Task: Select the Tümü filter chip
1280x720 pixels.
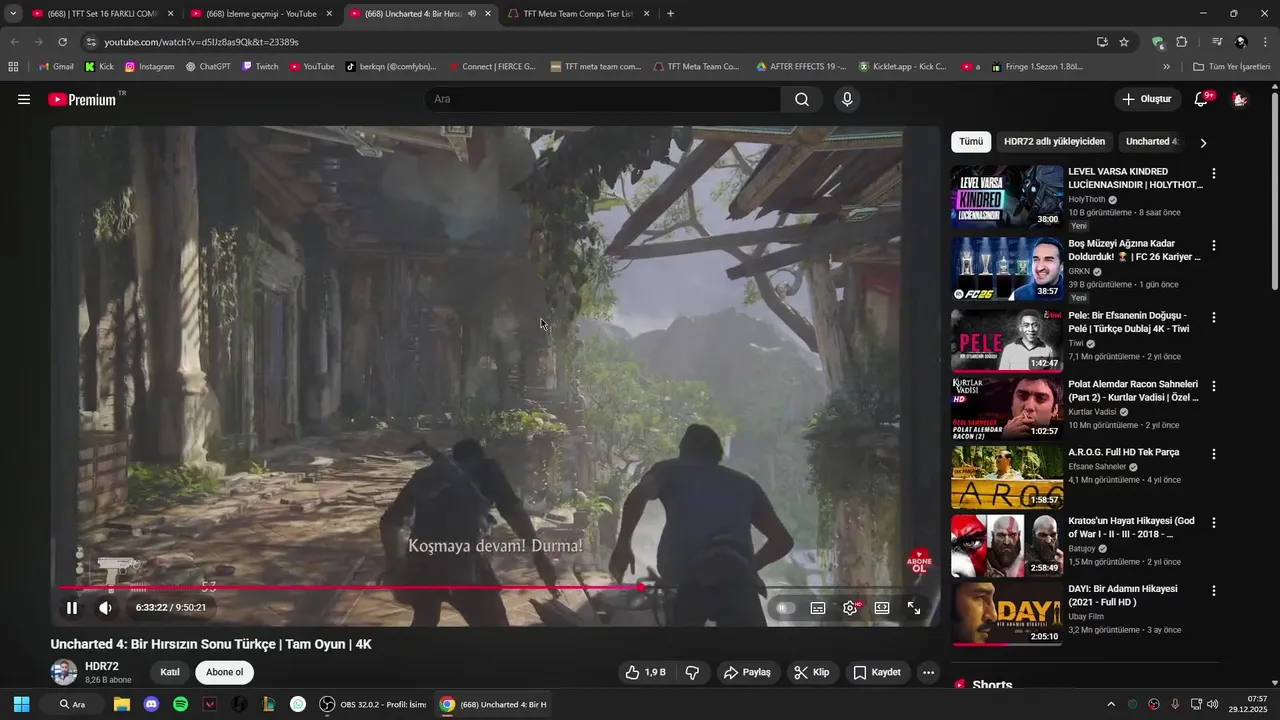Action: pos(971,142)
